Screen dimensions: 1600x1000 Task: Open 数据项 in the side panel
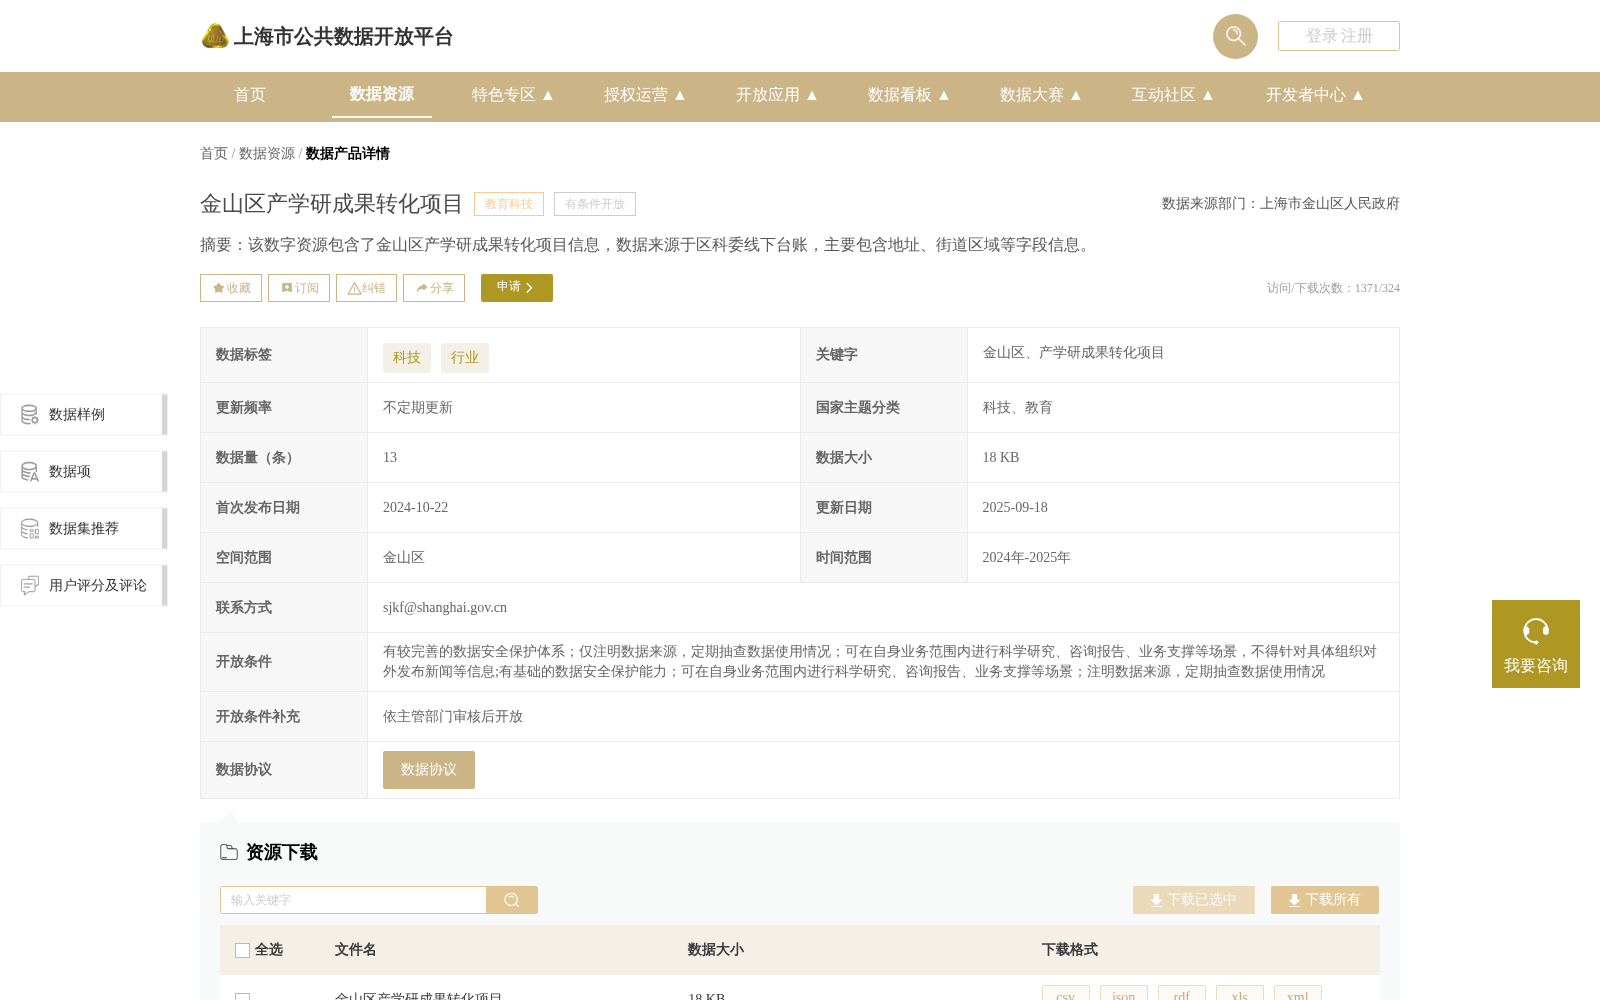click(x=83, y=471)
